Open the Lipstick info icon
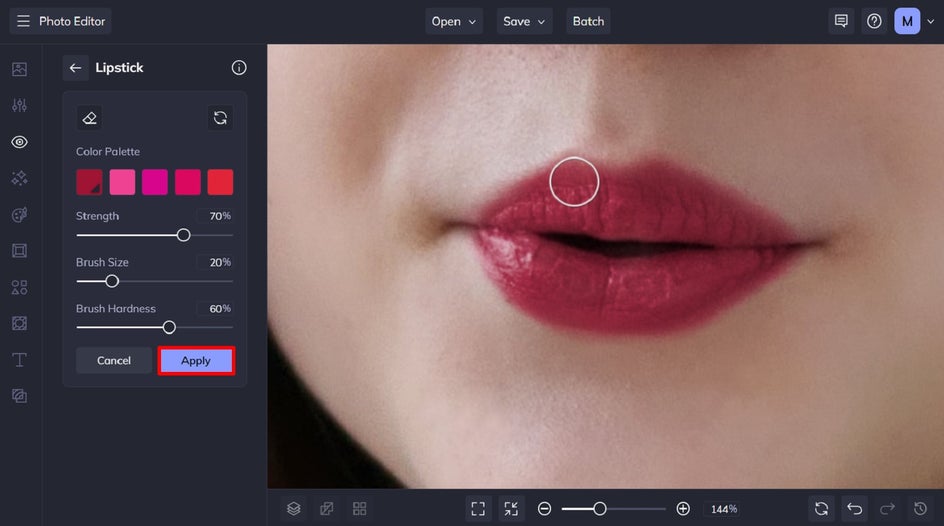Viewport: 944px width, 526px height. click(239, 68)
